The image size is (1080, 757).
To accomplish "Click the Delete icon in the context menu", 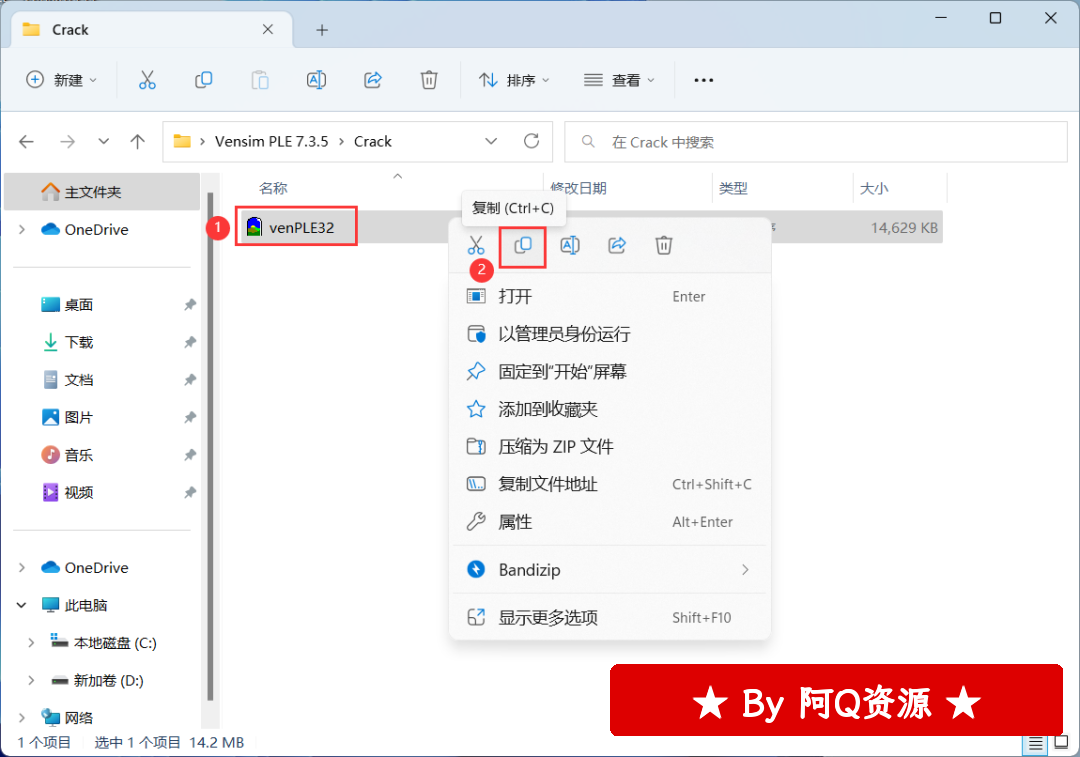I will click(663, 245).
